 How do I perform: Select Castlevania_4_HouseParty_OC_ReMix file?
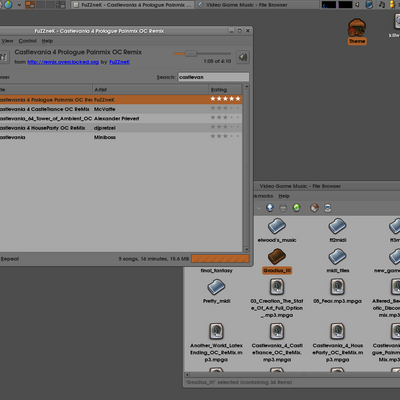337,331
